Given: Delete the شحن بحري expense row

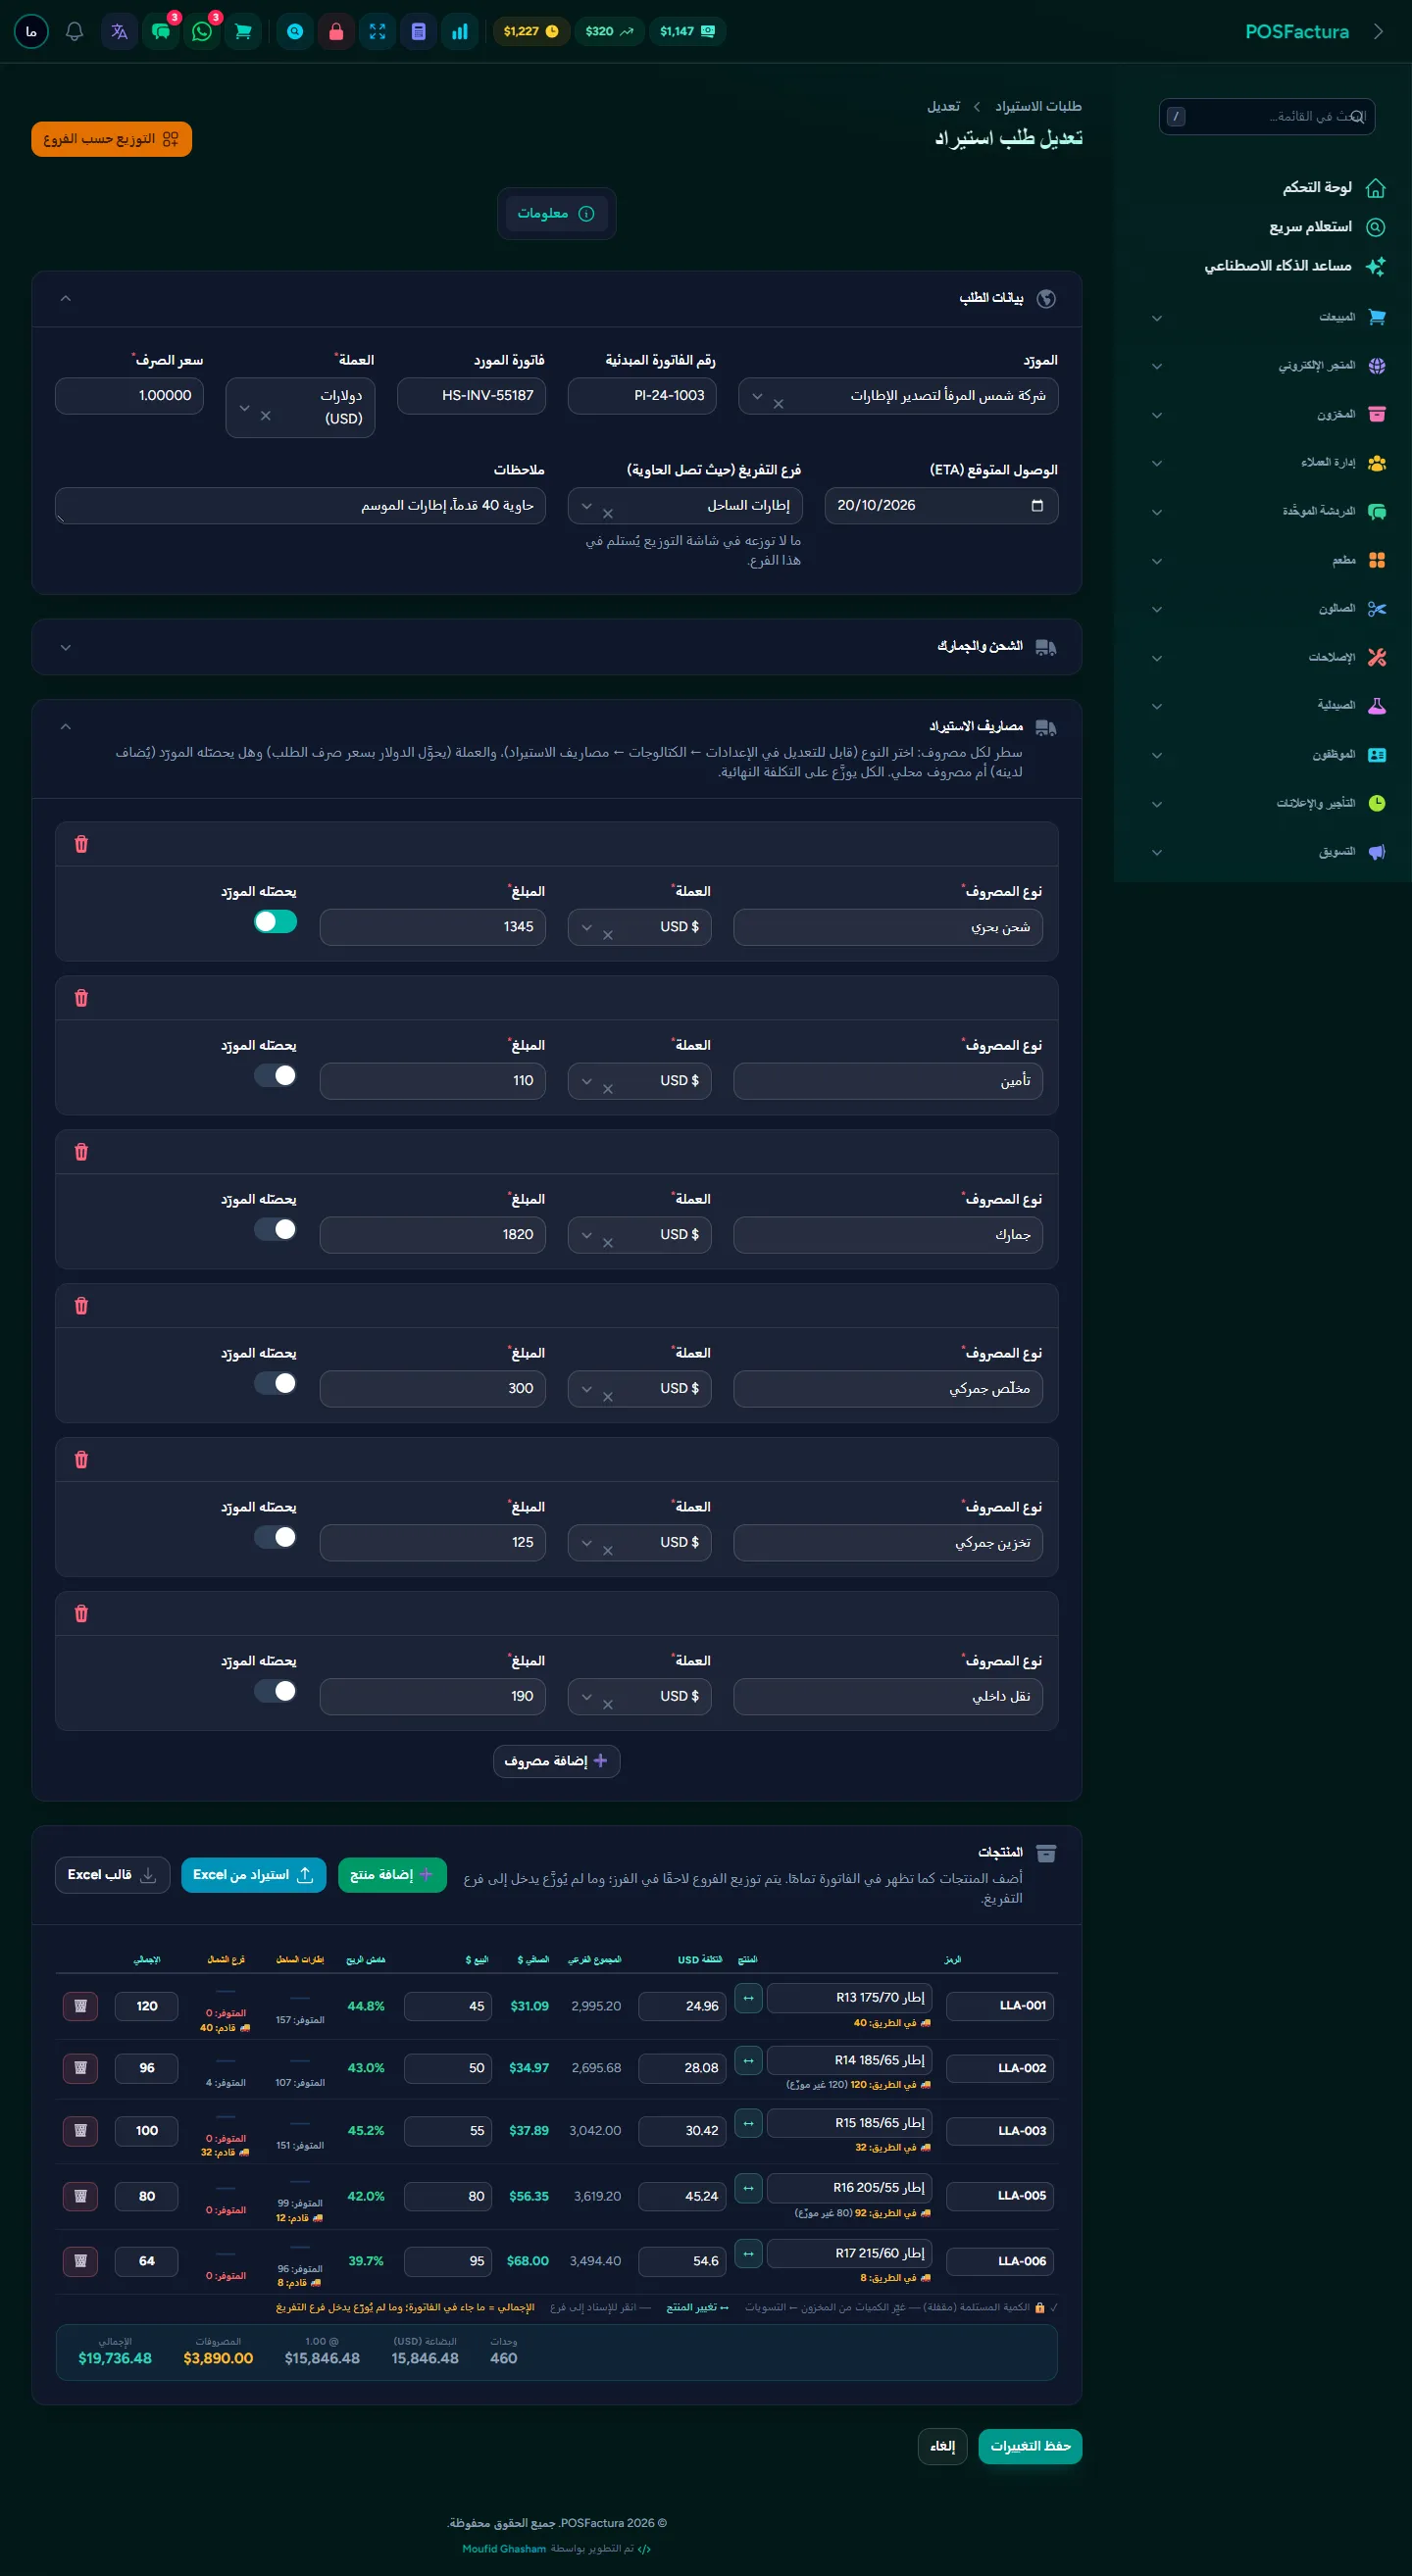Looking at the screenshot, I should (x=81, y=844).
